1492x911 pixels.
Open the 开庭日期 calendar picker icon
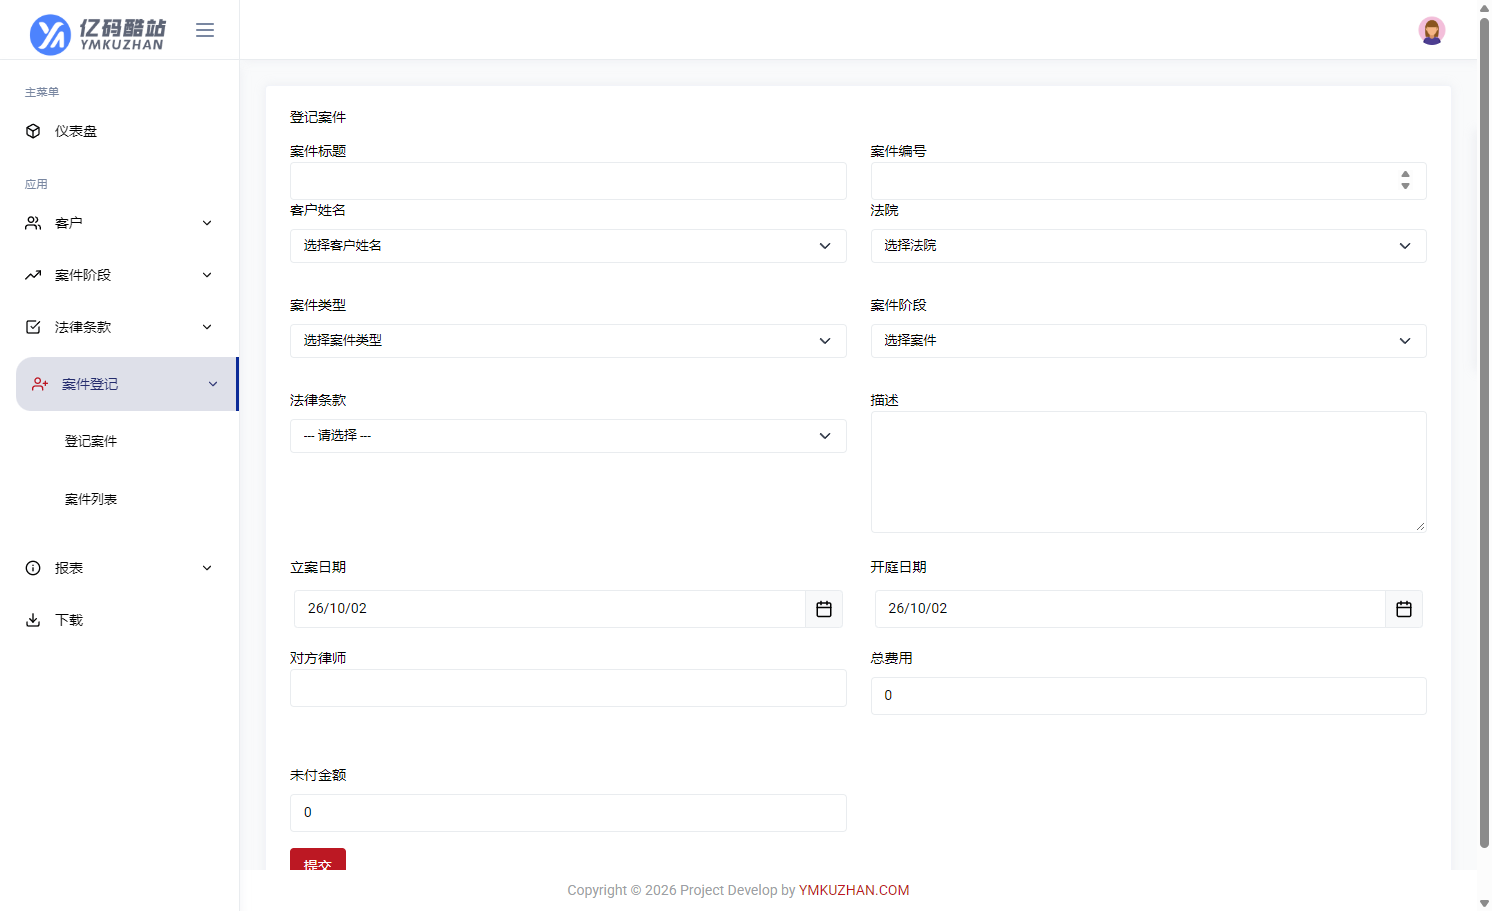1404,609
